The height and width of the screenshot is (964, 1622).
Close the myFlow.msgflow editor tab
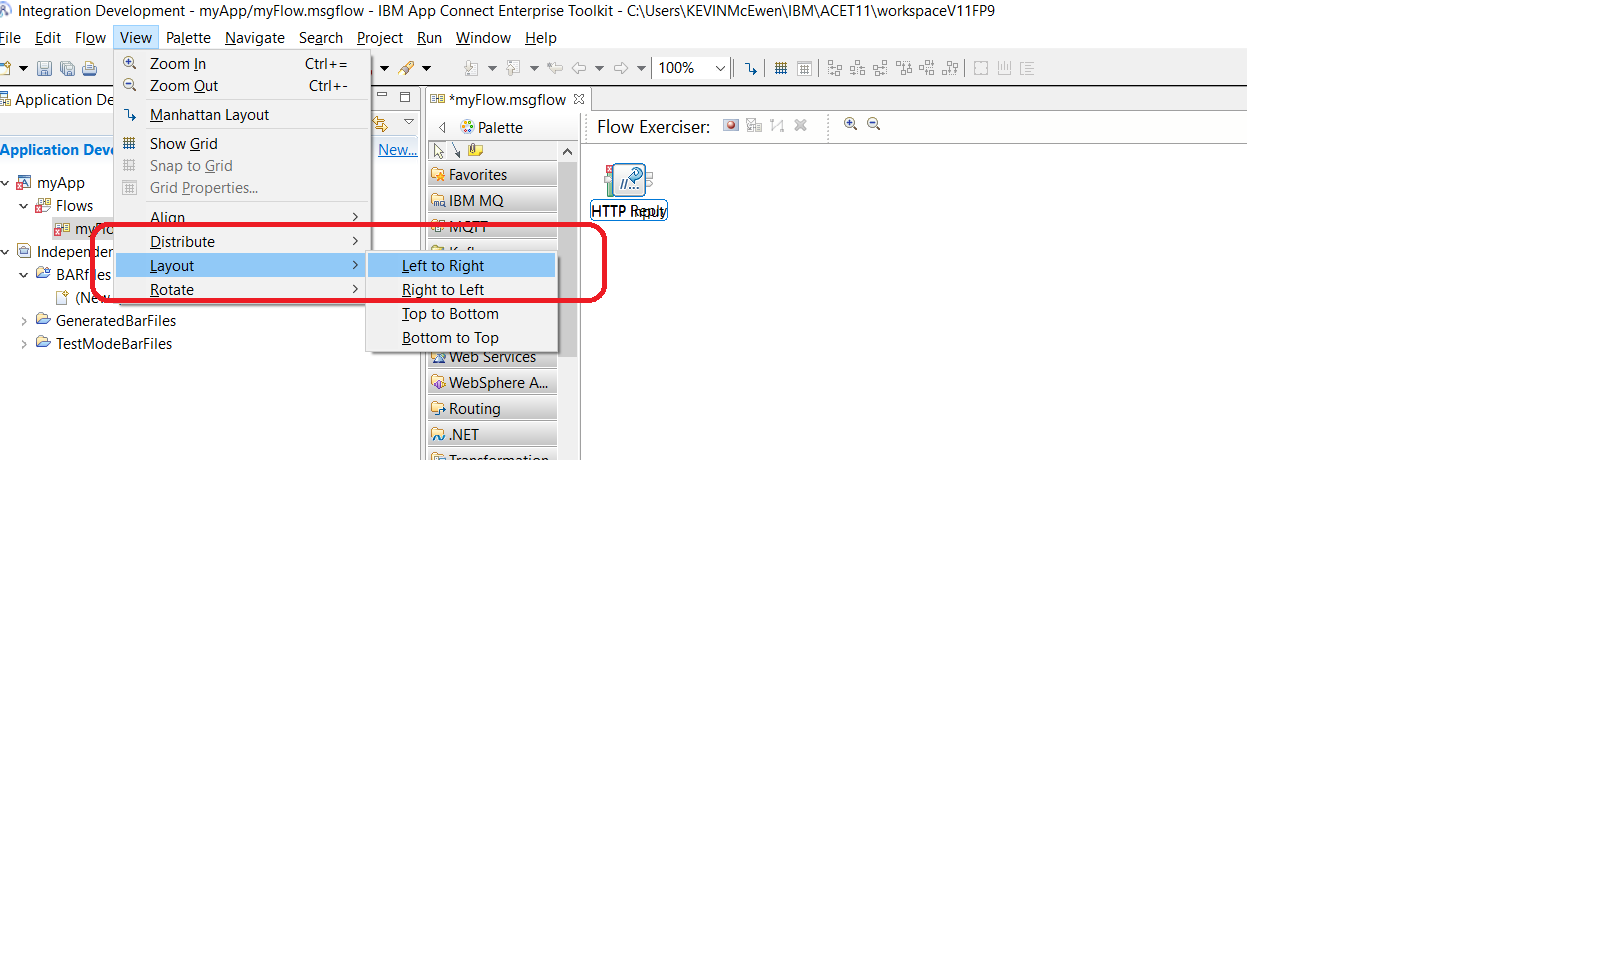[579, 99]
